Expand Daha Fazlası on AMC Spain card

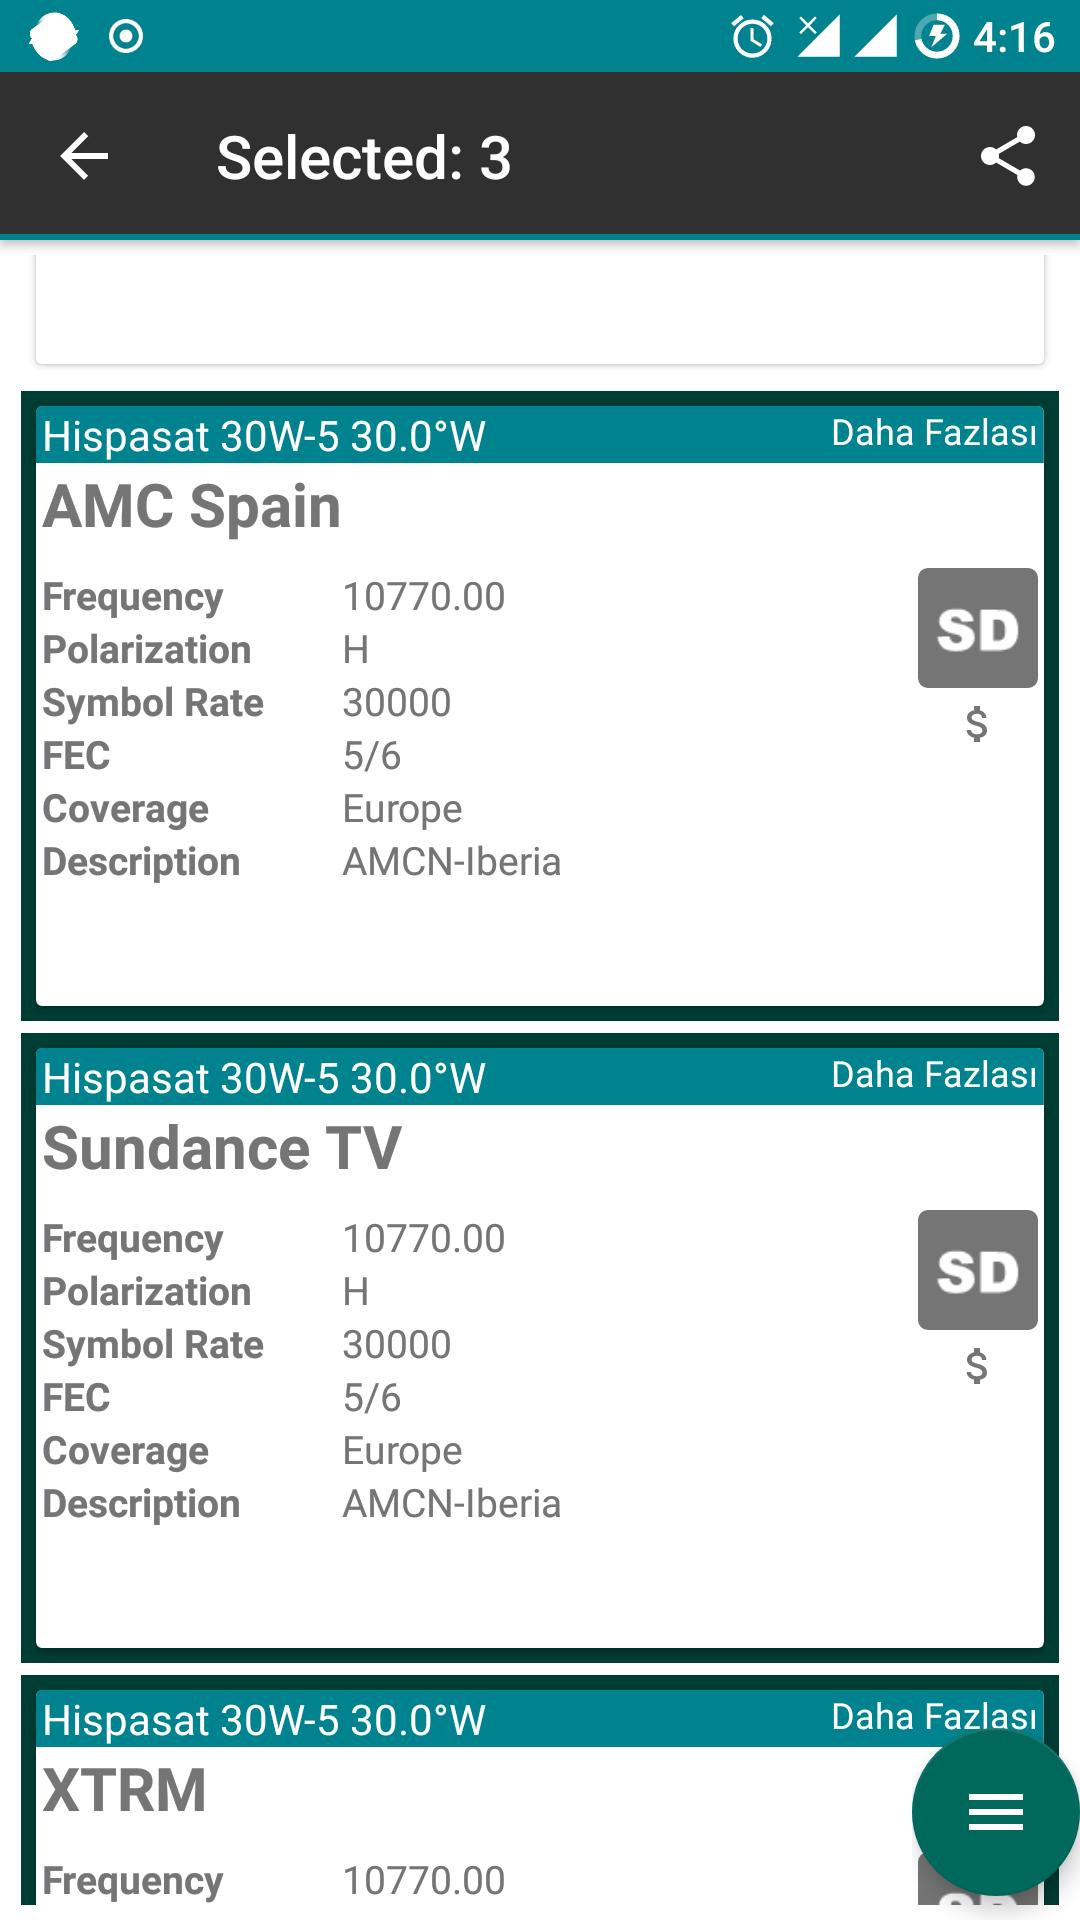[x=934, y=433]
